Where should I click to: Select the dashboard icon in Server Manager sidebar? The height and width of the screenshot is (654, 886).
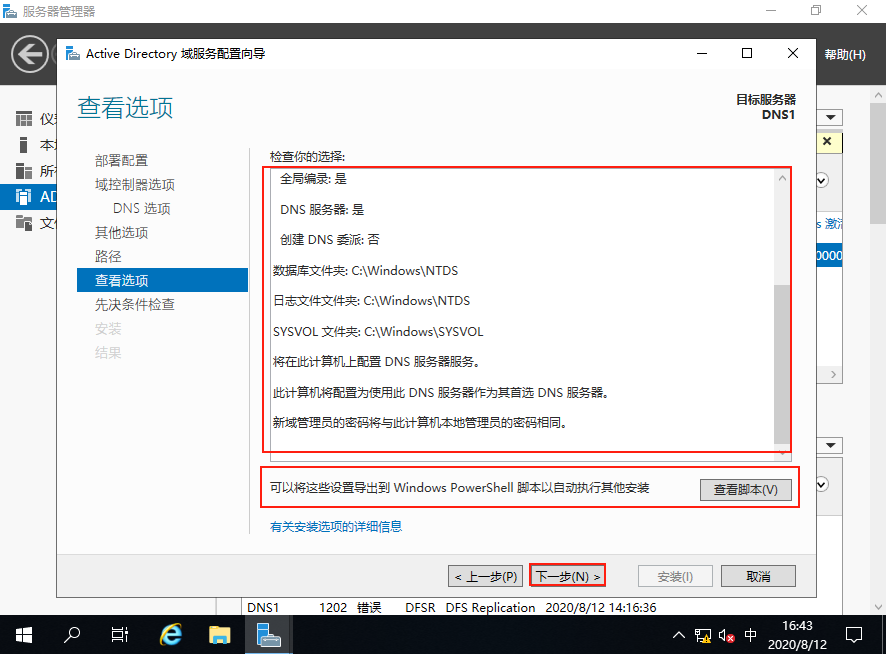pos(24,119)
